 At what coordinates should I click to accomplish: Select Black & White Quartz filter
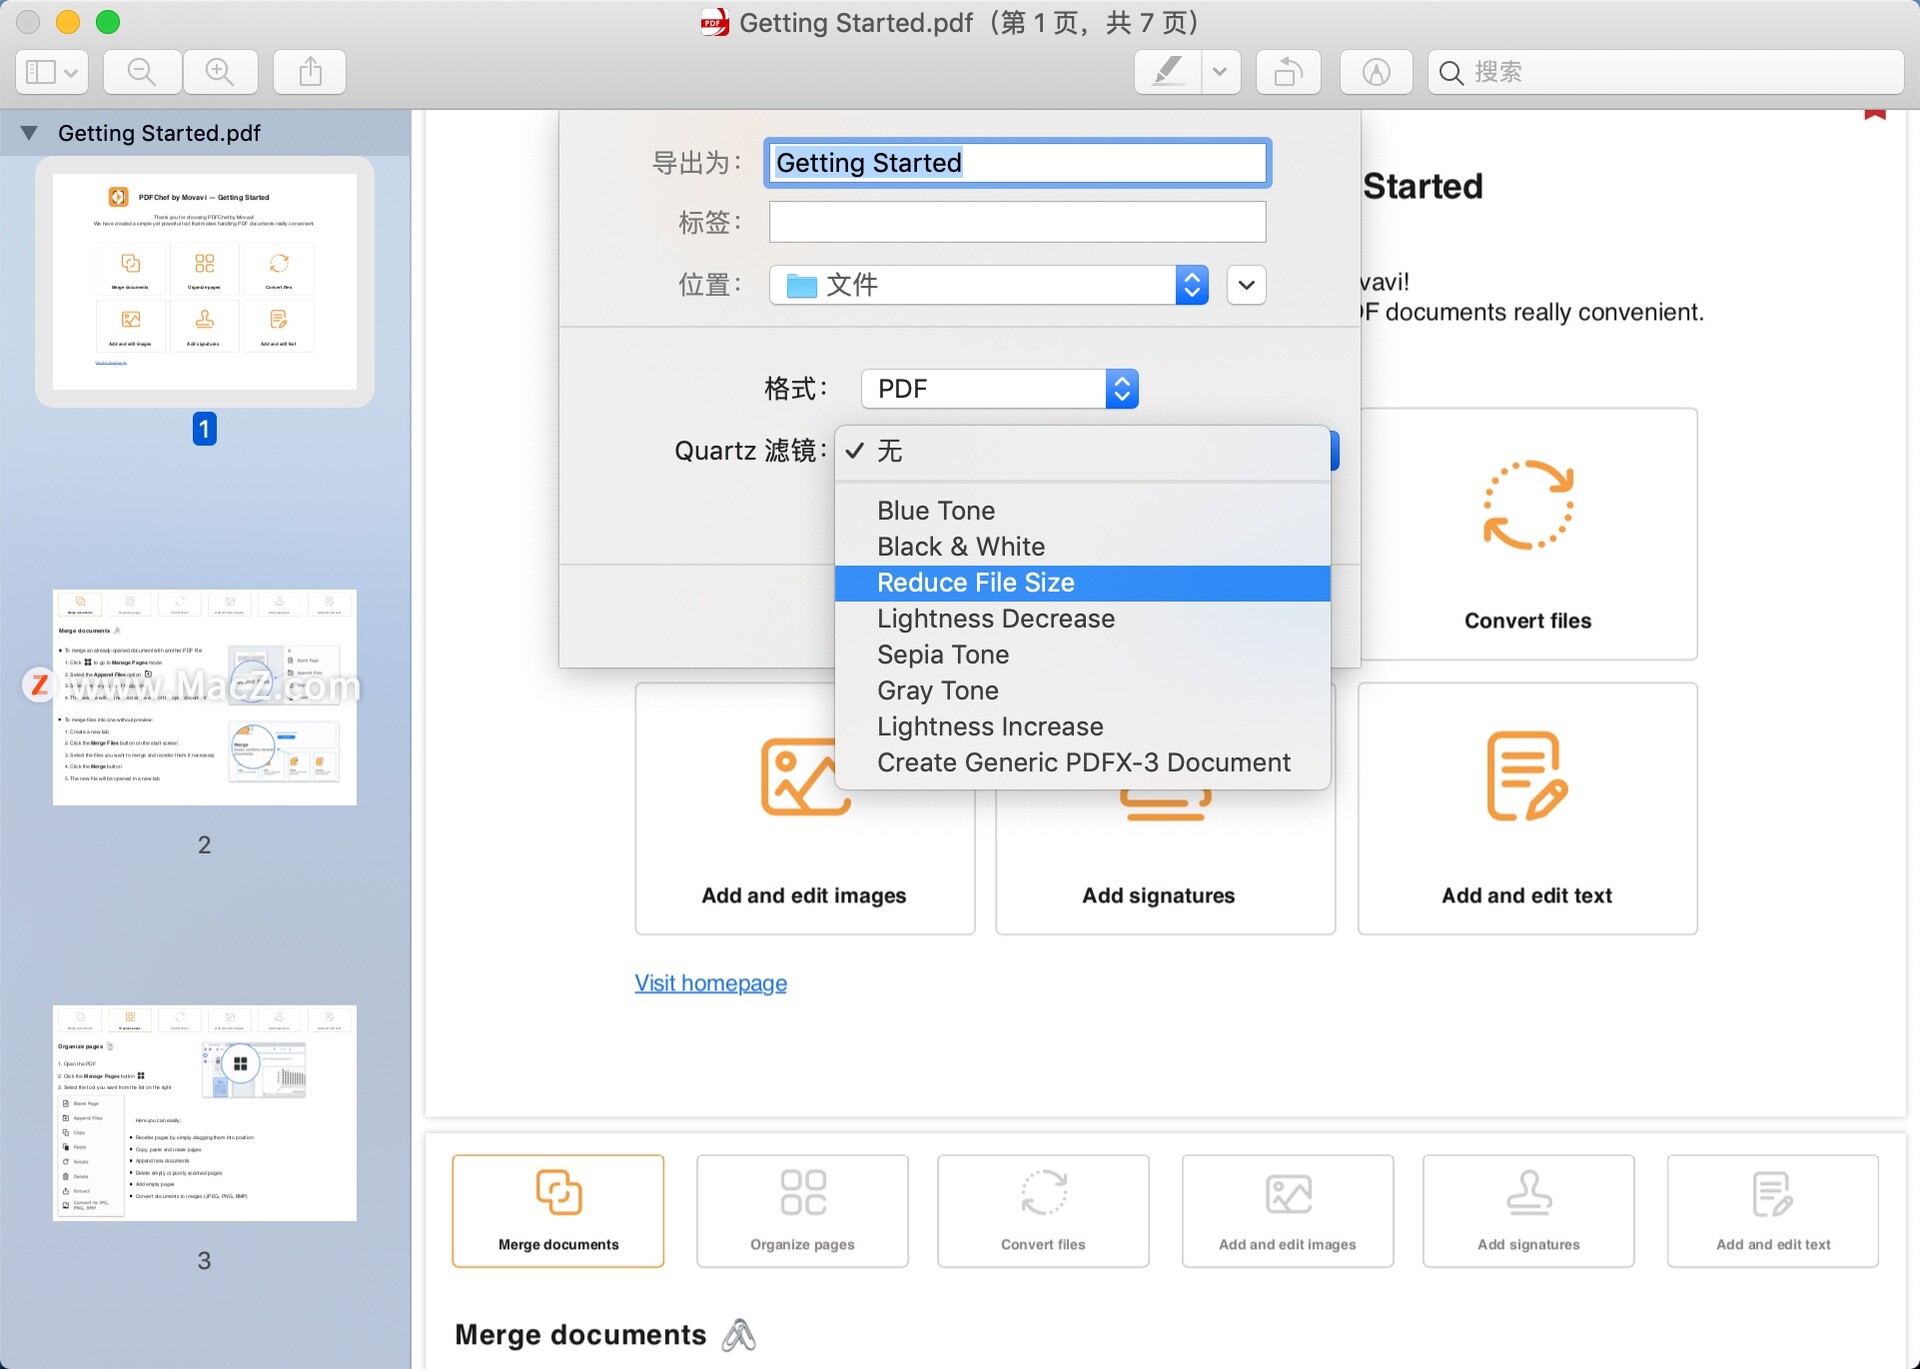click(x=960, y=545)
